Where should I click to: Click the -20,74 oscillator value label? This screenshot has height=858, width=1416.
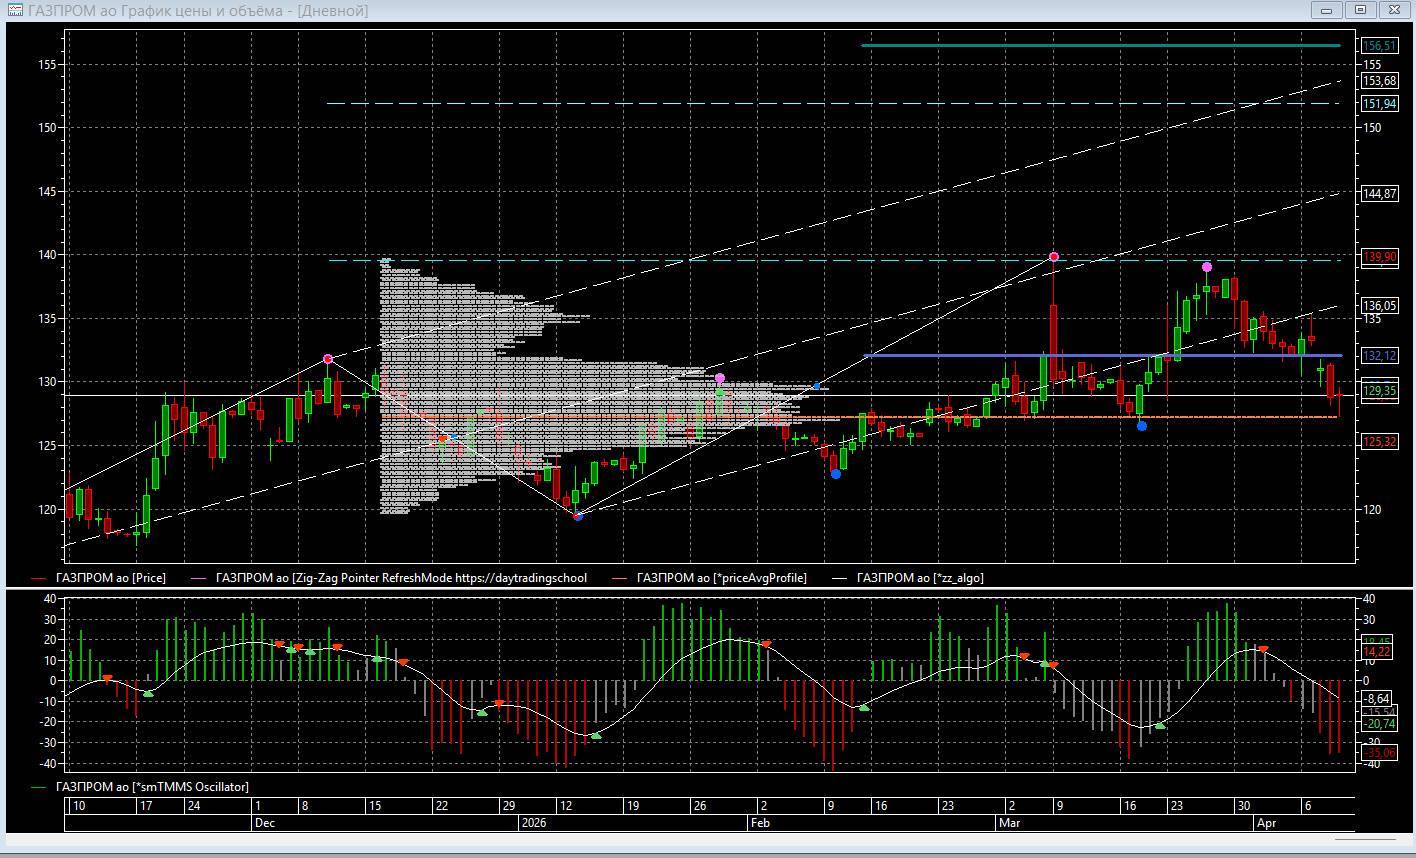click(x=1377, y=723)
